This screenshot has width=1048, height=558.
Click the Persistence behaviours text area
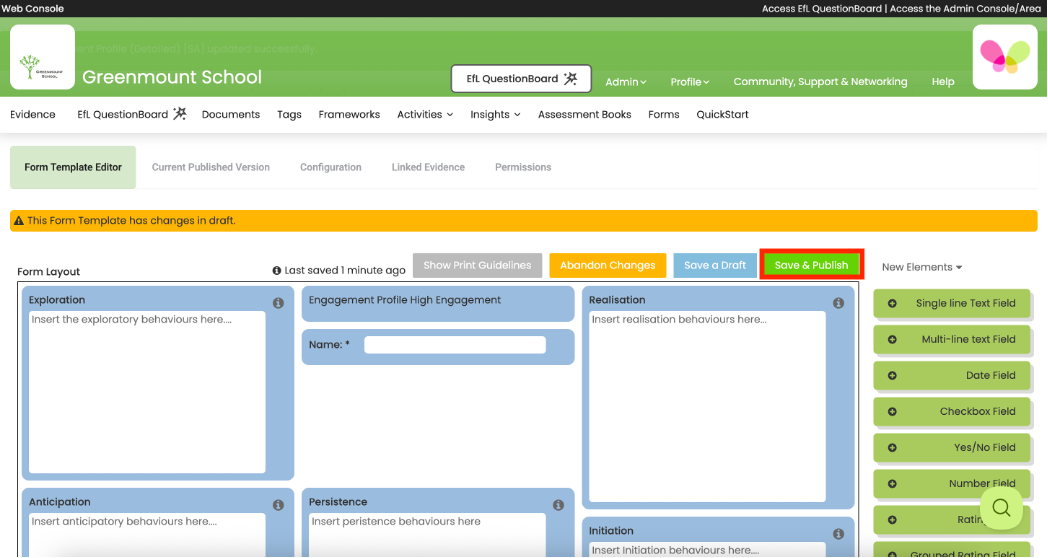(427, 535)
